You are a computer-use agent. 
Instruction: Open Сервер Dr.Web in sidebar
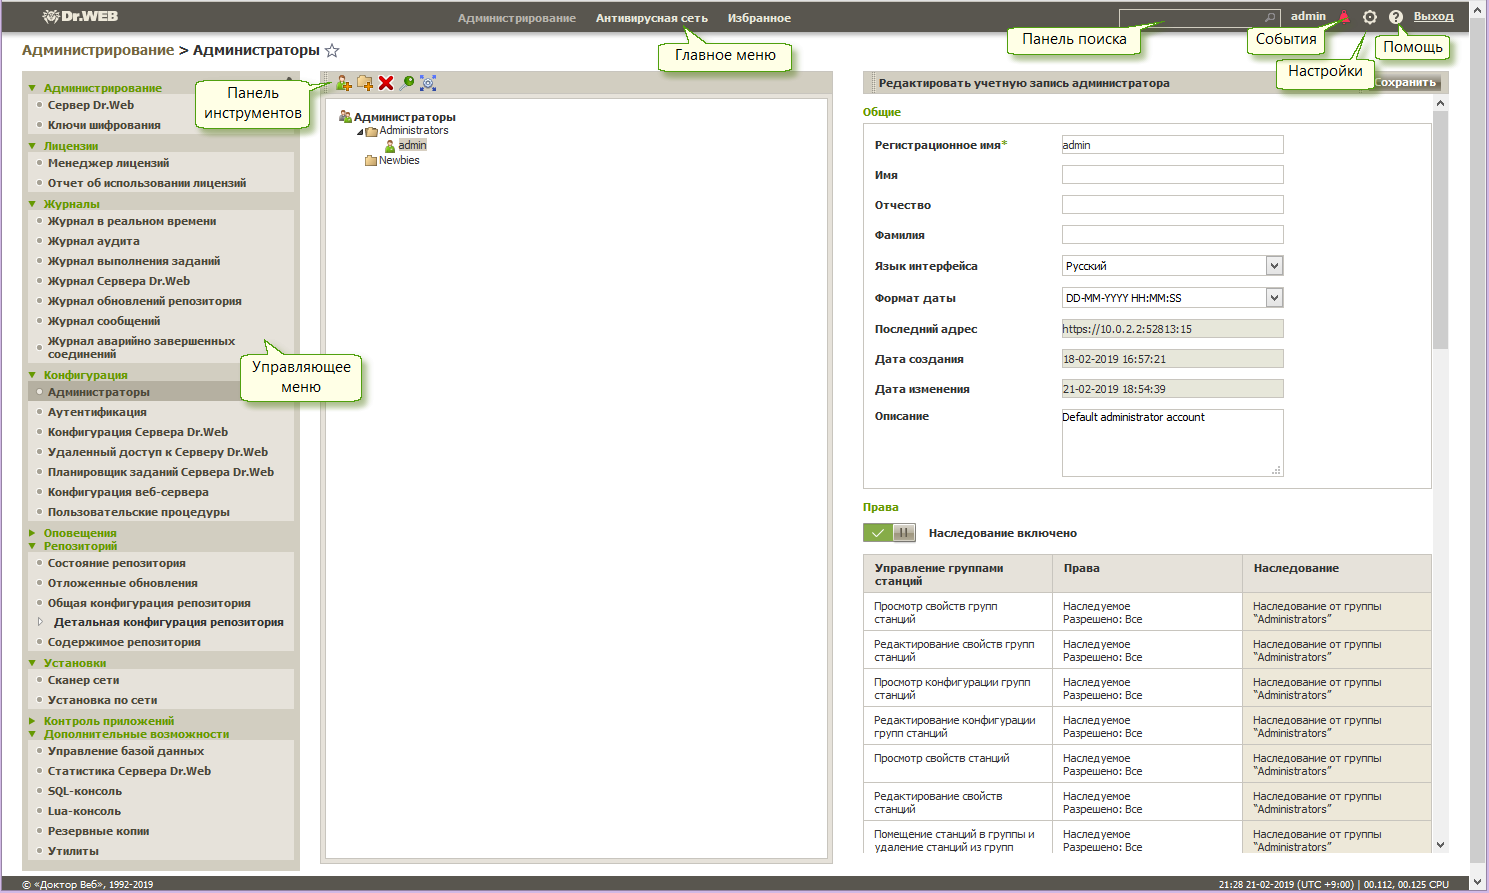point(91,105)
